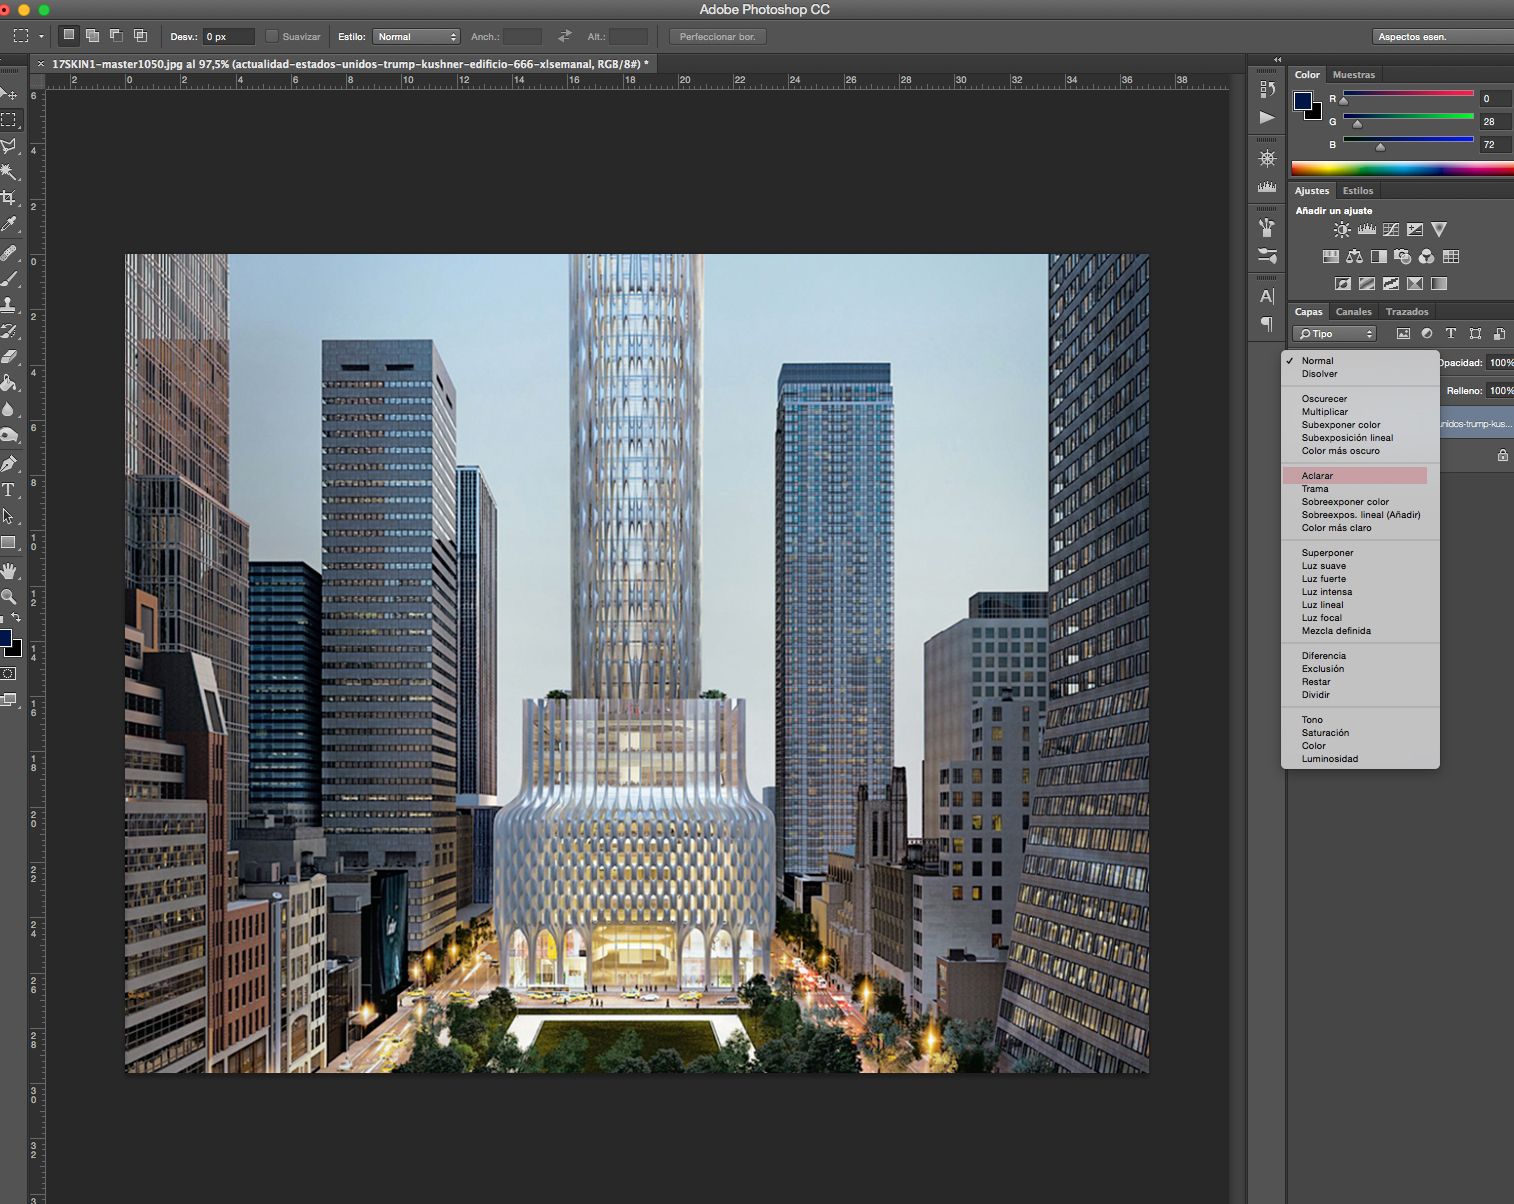Screen dimensions: 1514x1204
Task: Select the Magic Wand tool
Action: tap(9, 171)
